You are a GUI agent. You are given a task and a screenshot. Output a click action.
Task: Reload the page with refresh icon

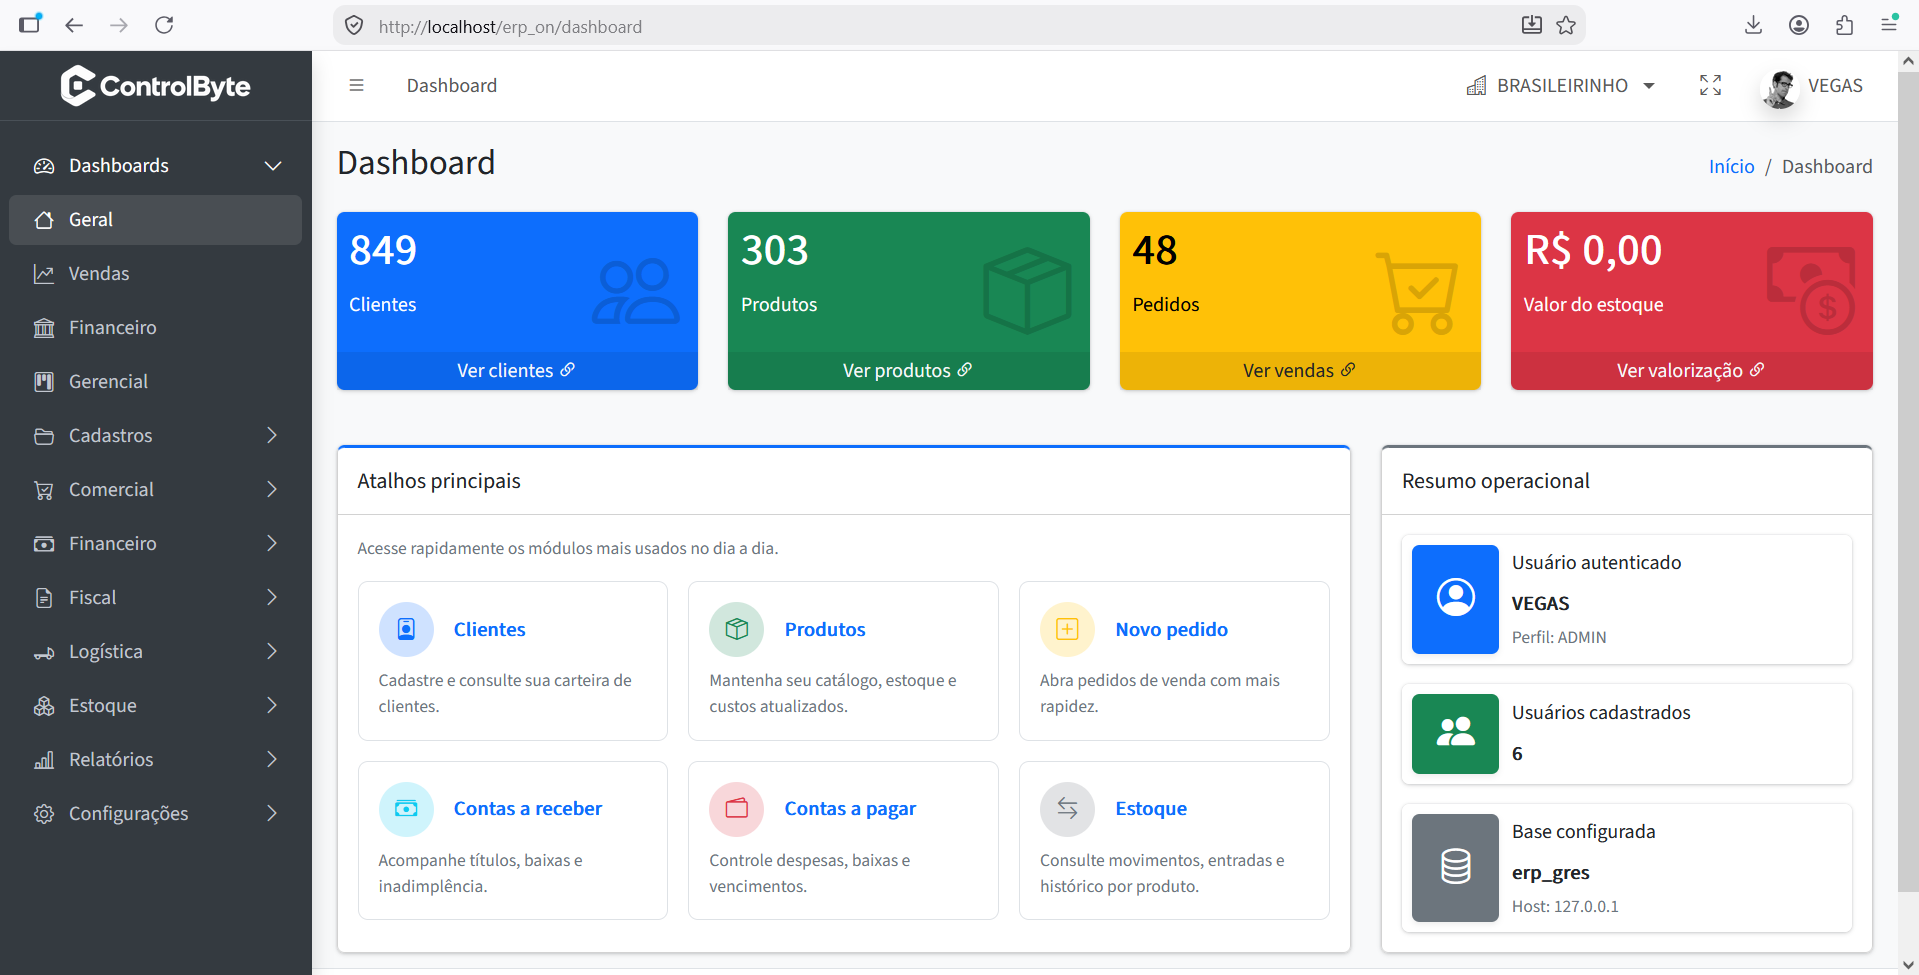(x=164, y=25)
